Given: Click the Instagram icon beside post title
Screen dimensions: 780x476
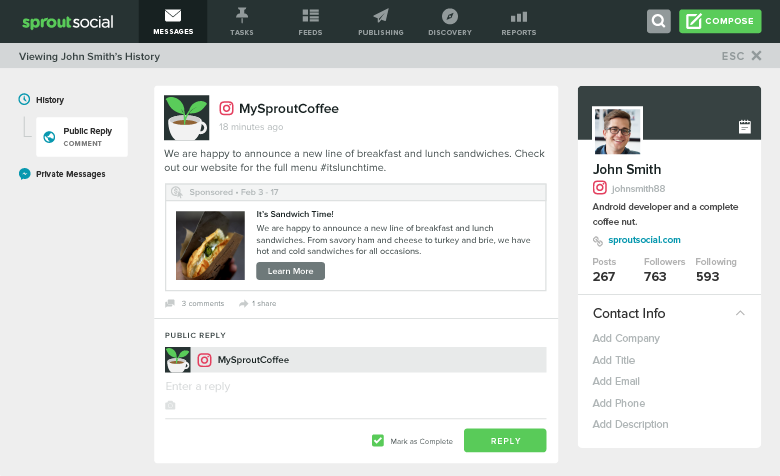Looking at the screenshot, I should click(x=226, y=108).
